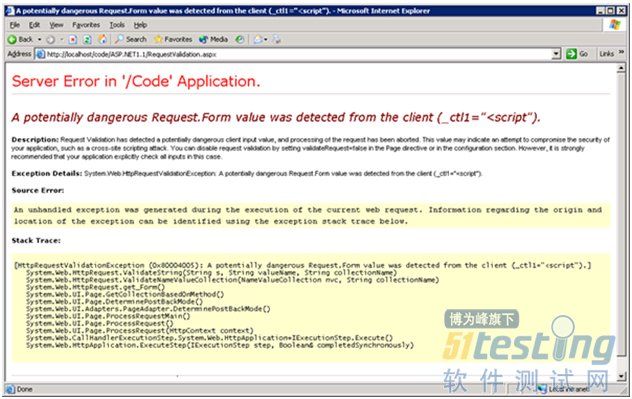Click the Back navigation button

(x=20, y=39)
